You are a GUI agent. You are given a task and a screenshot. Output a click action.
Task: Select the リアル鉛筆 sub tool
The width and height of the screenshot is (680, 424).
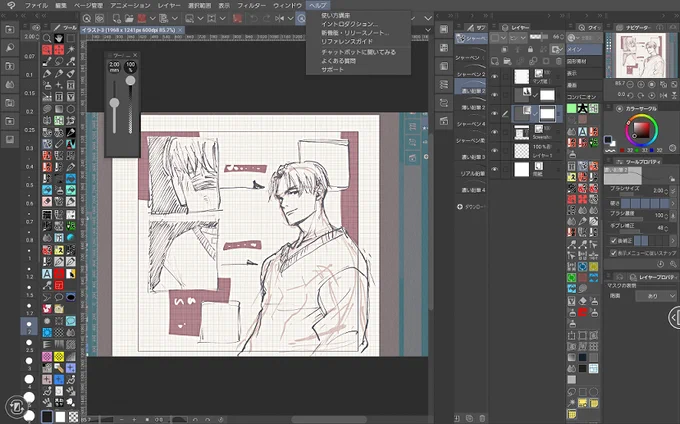[x=471, y=169]
